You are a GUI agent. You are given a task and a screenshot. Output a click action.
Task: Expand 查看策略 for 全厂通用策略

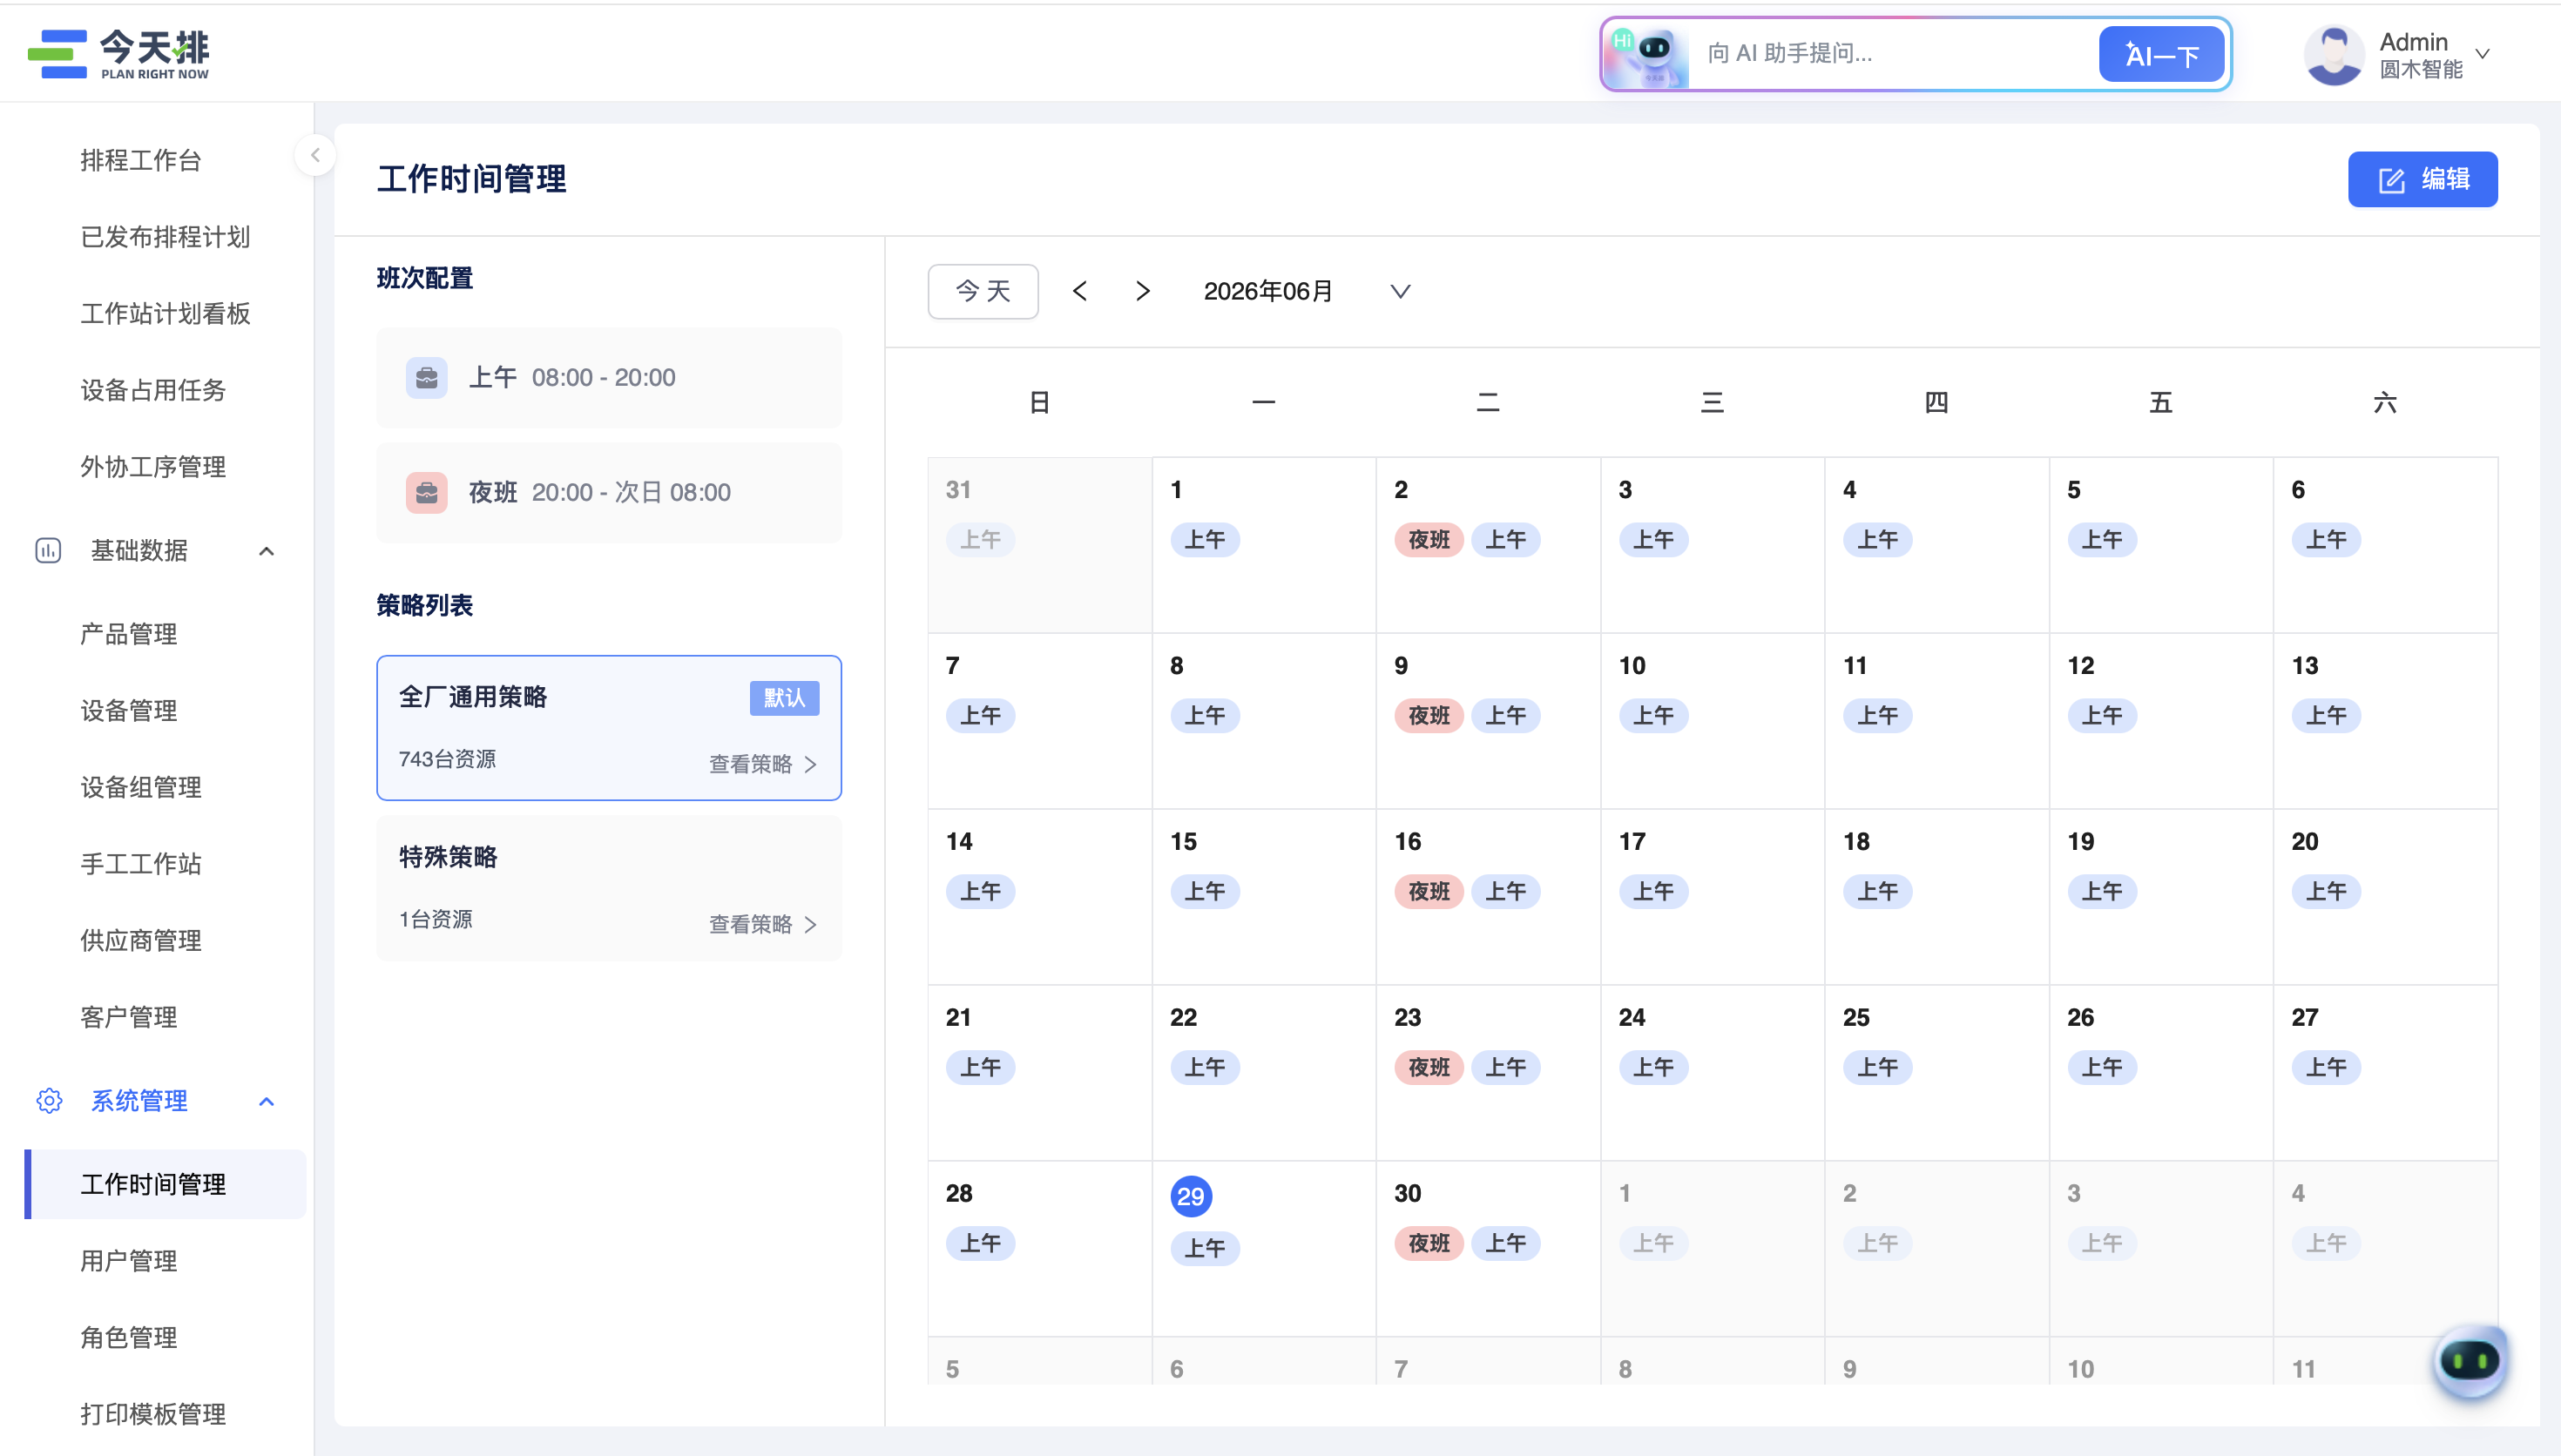pos(763,764)
